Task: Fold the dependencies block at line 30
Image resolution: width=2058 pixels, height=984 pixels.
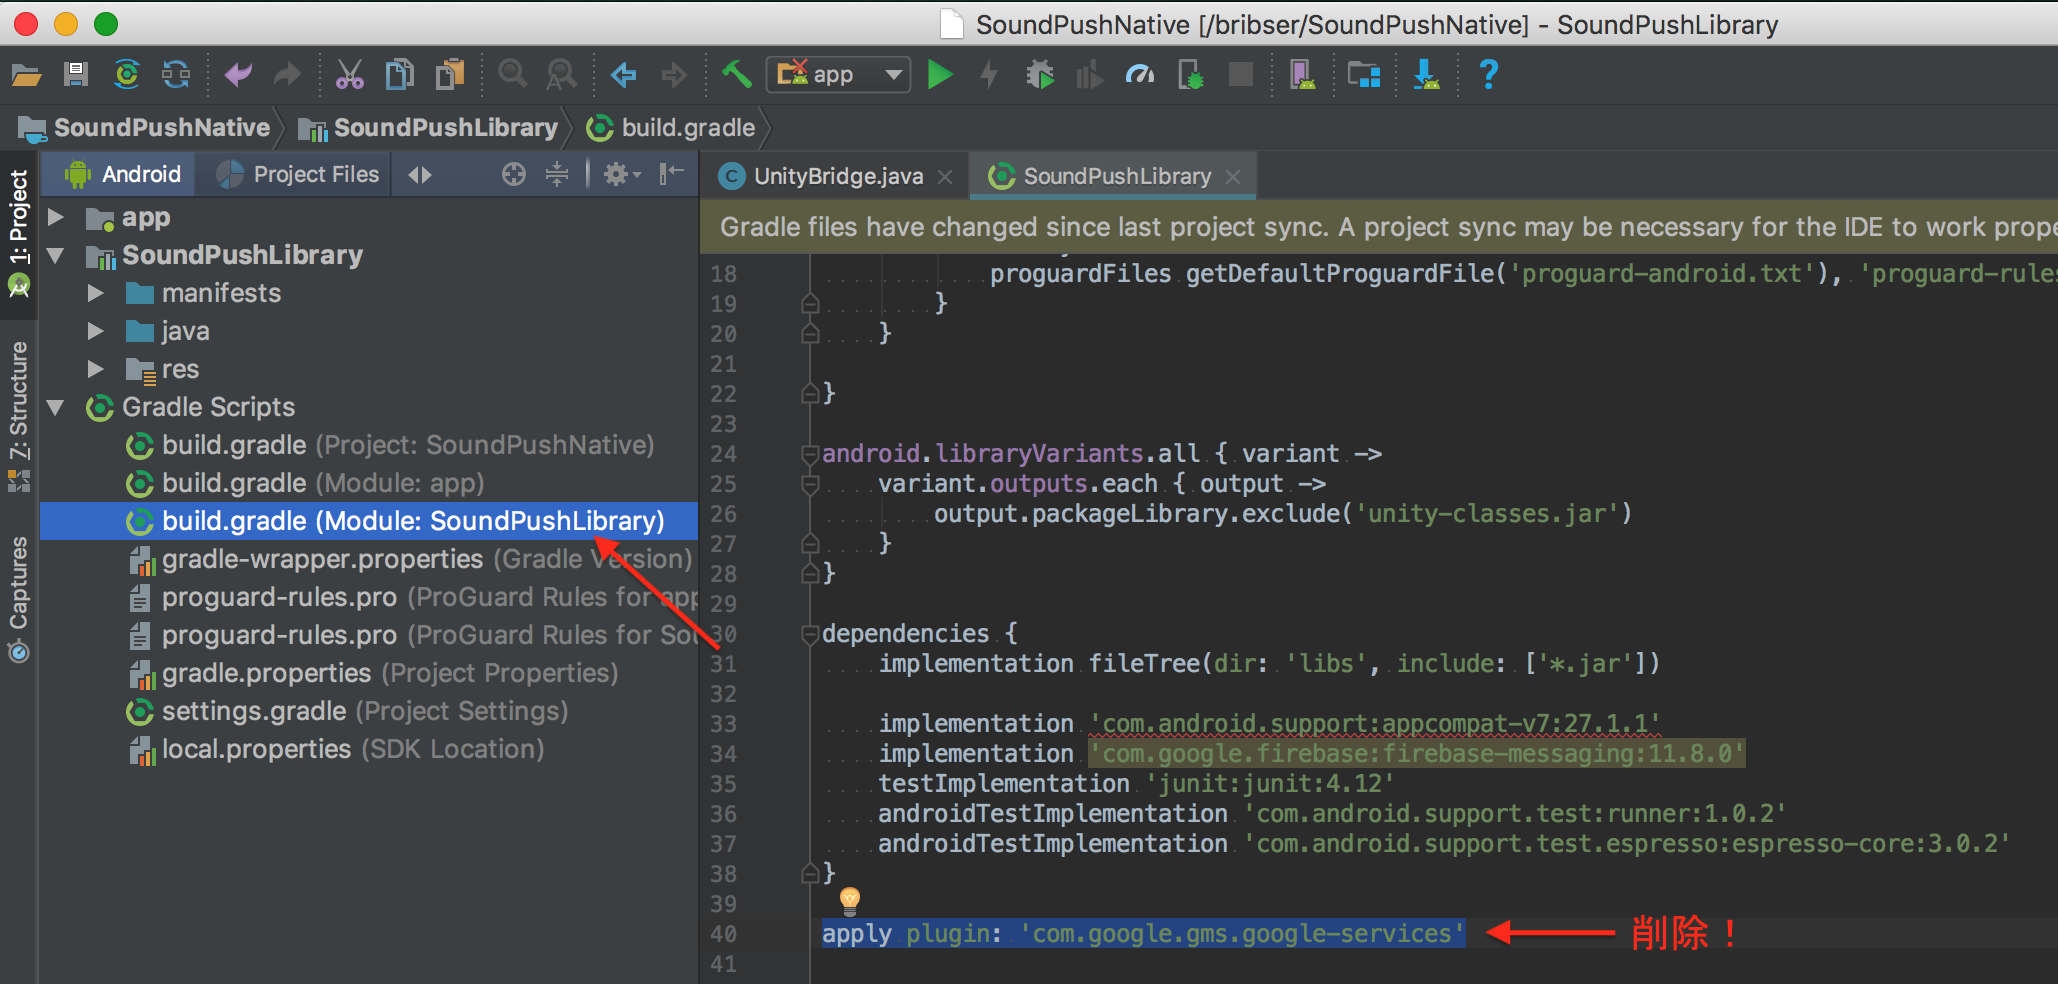Action: [811, 634]
